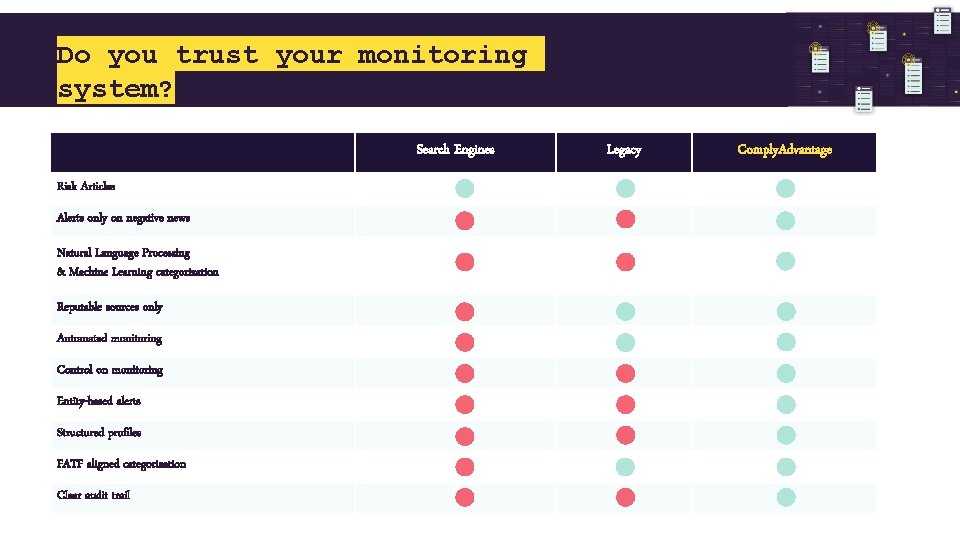This screenshot has width=960, height=540.
Task: Click the red Legacy dot for Alerts only on negative news
Action: (625, 219)
